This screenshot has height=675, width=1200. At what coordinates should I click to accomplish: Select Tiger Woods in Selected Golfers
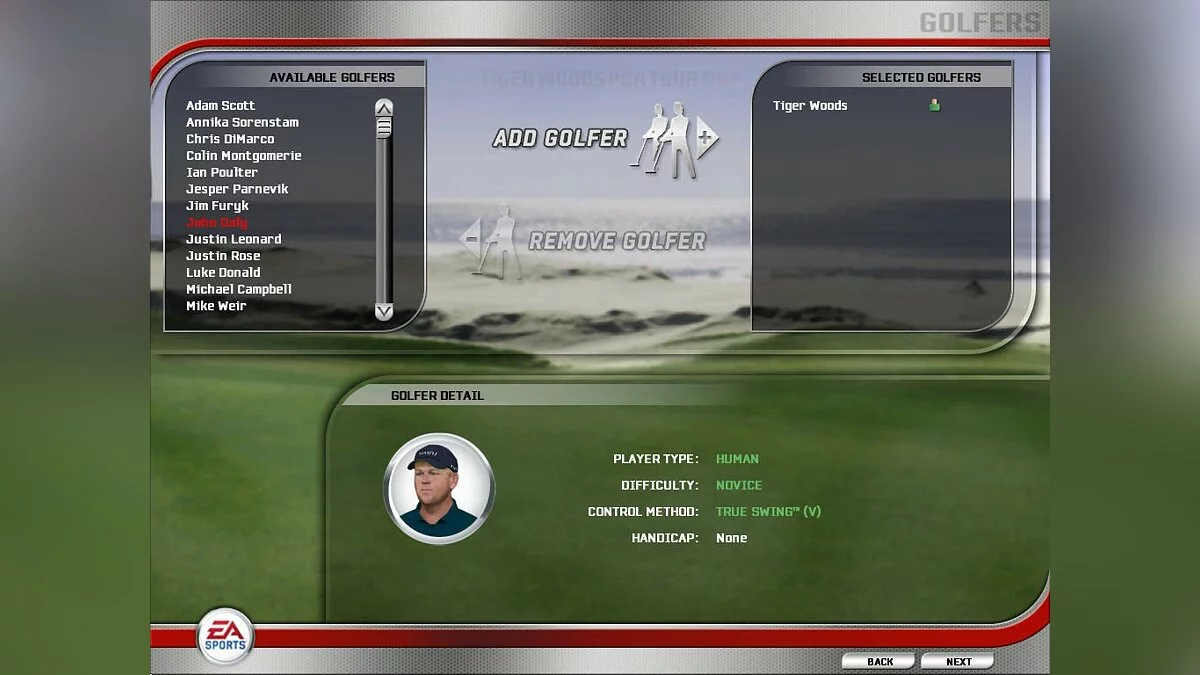(810, 105)
